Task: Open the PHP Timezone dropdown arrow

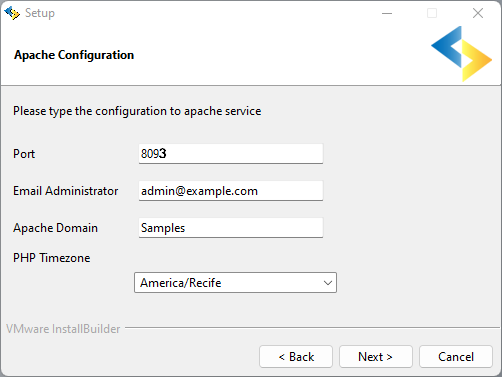Action: [328, 283]
